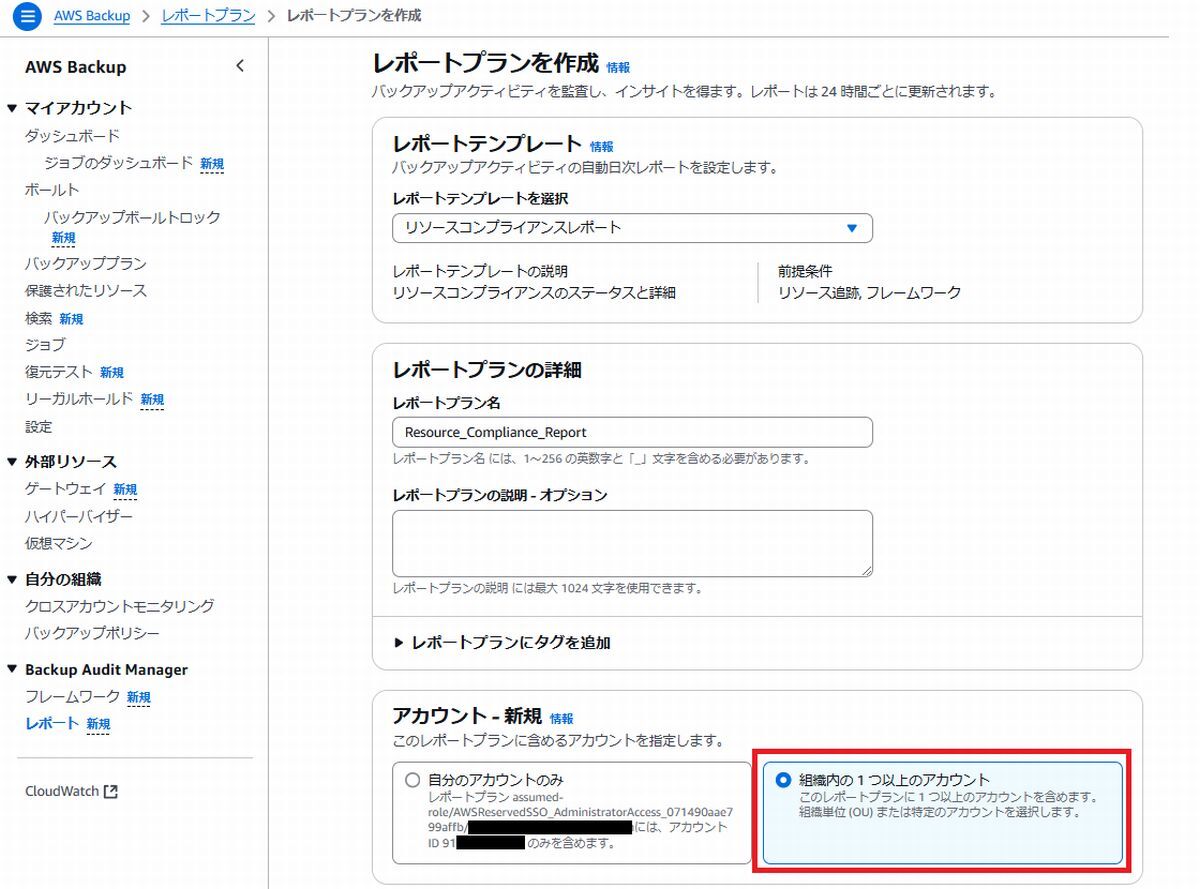Collapse the Backup Audit Manager sidebar section

coord(12,670)
